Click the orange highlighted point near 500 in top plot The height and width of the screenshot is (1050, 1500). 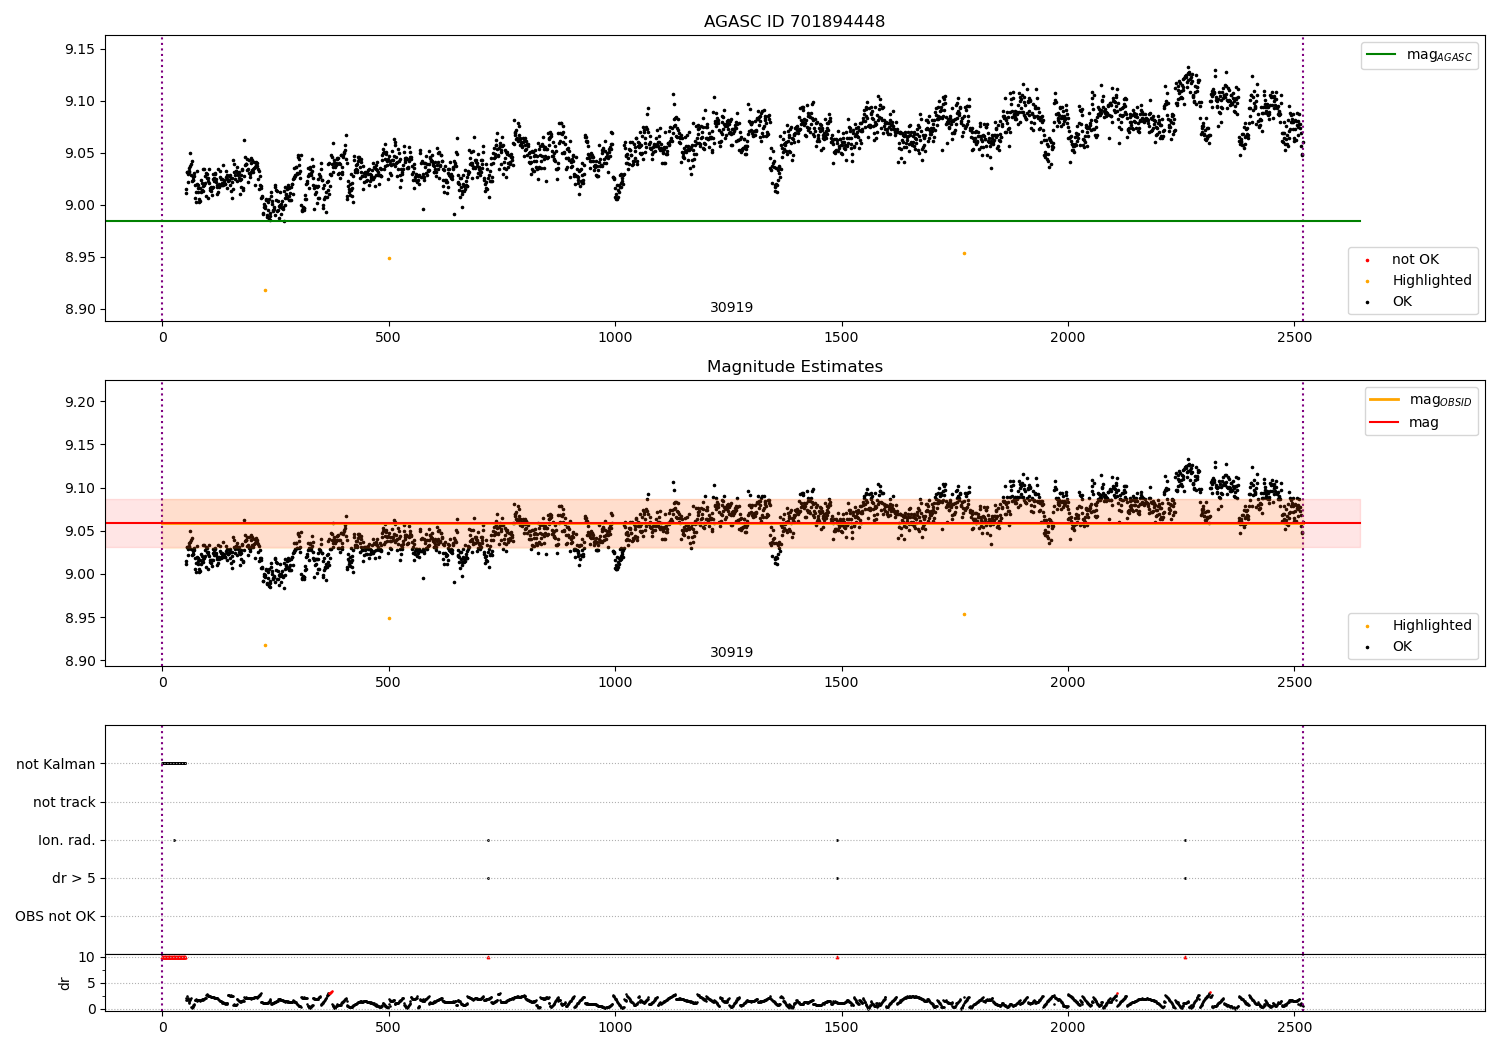click(389, 258)
